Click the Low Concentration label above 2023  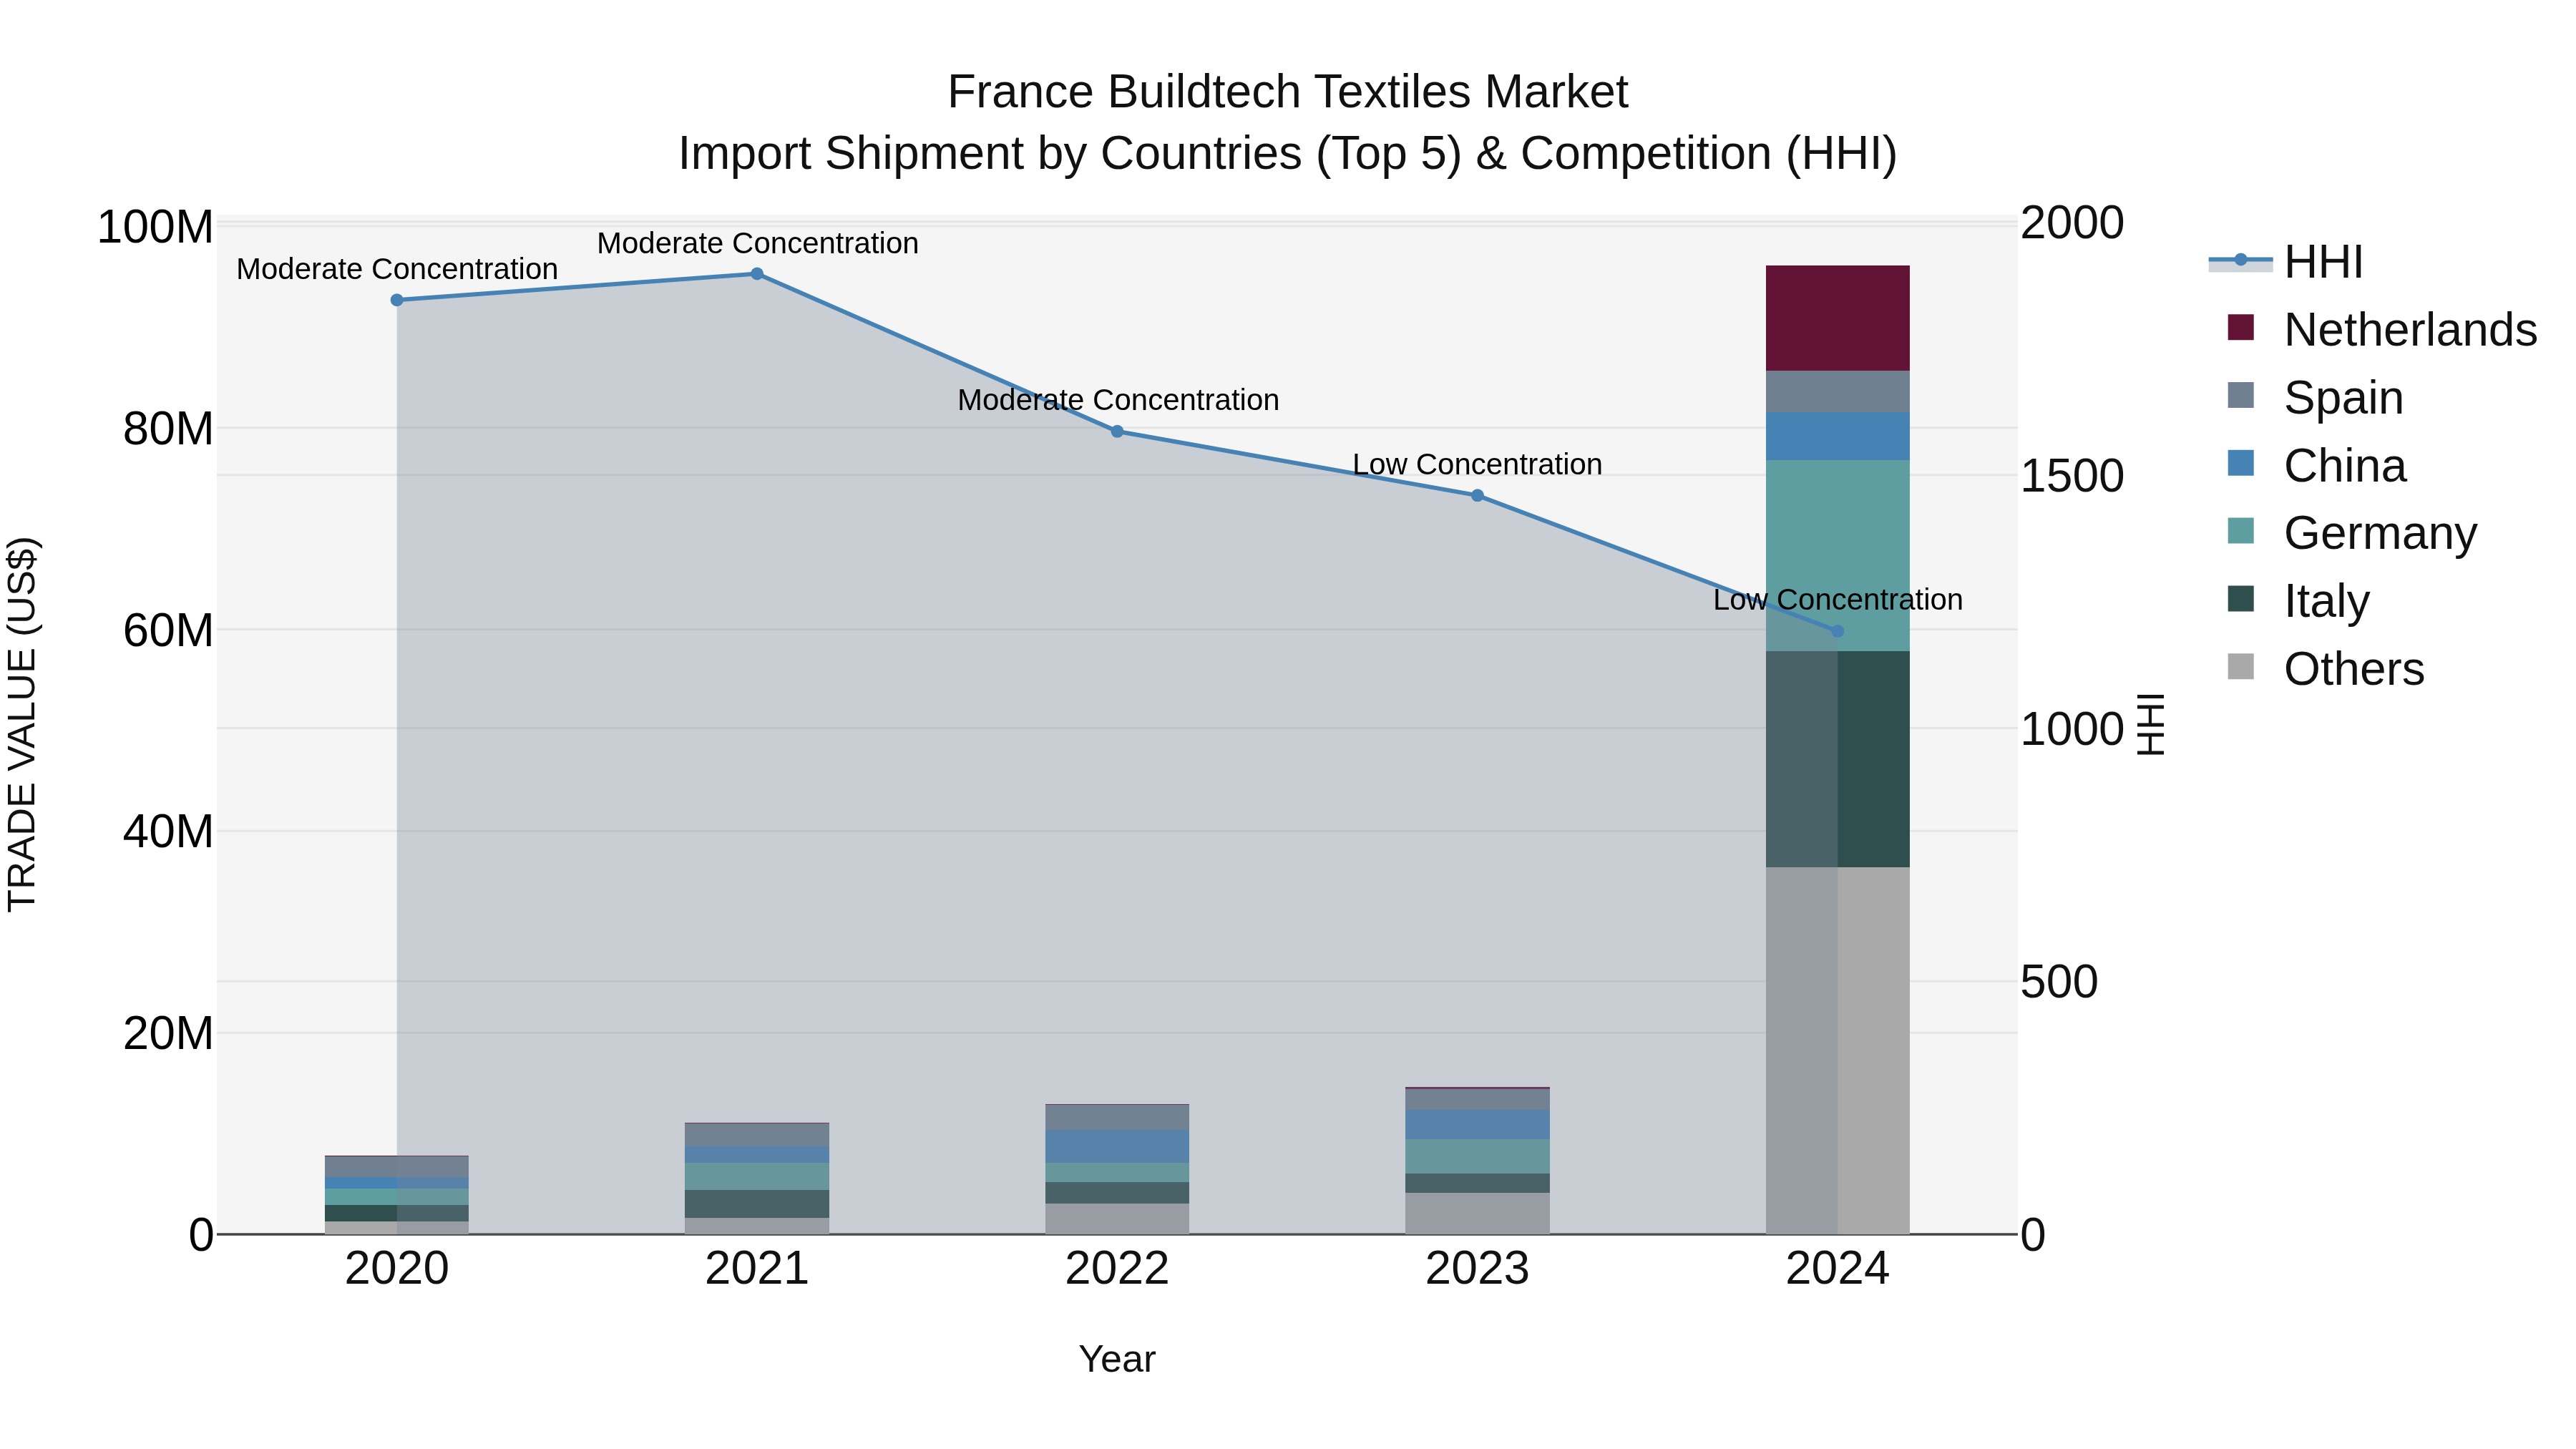1477,464
